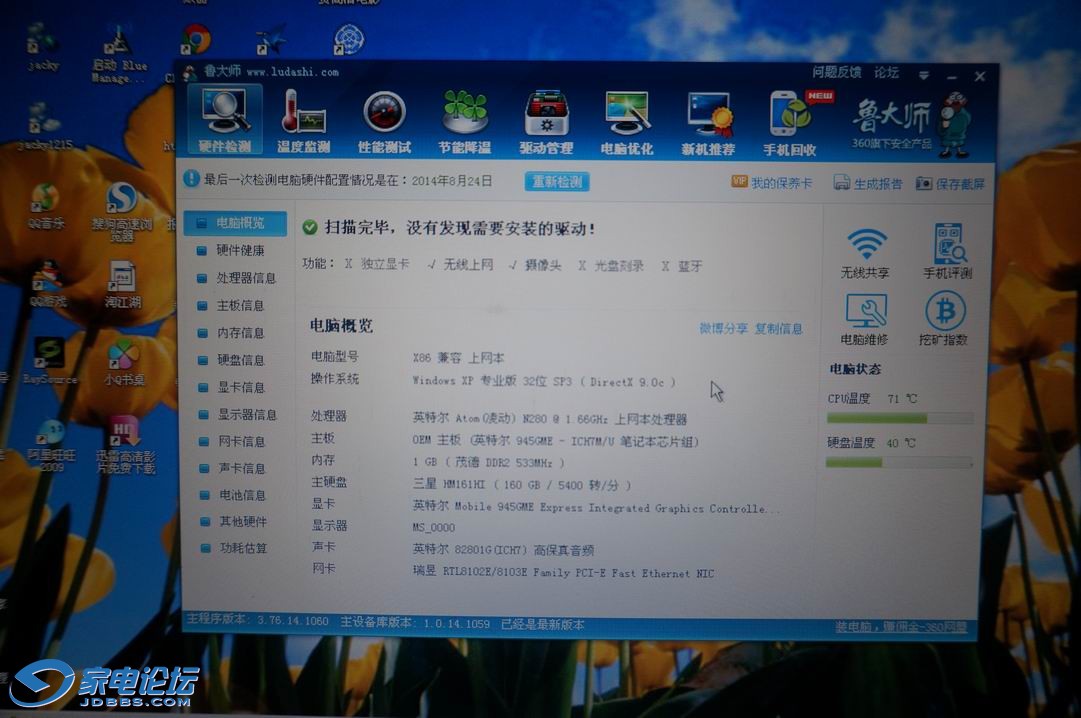Click 生成报告 to generate report
The height and width of the screenshot is (718, 1081).
(x=868, y=184)
